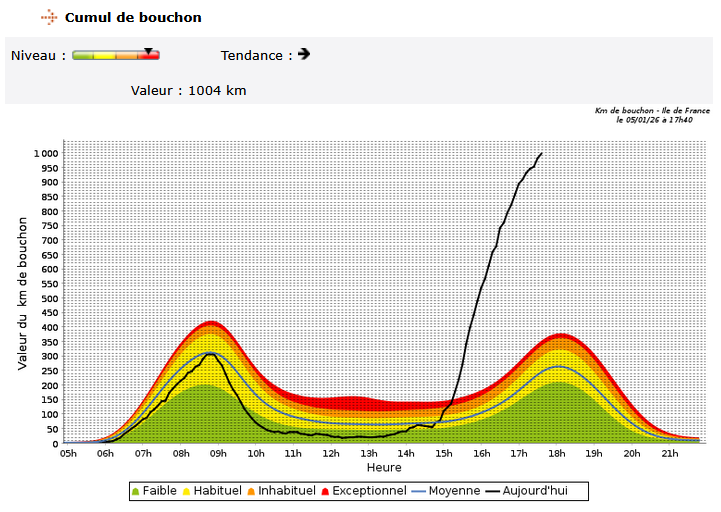The width and height of the screenshot is (721, 512).
Task: Click the 'Heure' x-axis title
Action: click(384, 468)
